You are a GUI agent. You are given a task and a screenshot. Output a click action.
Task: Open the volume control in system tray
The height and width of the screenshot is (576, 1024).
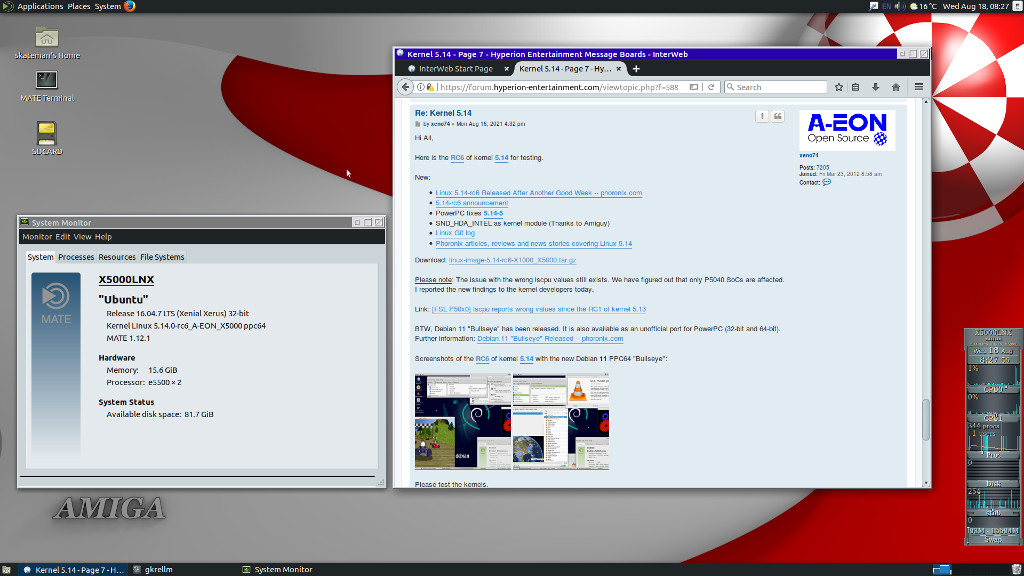point(900,7)
